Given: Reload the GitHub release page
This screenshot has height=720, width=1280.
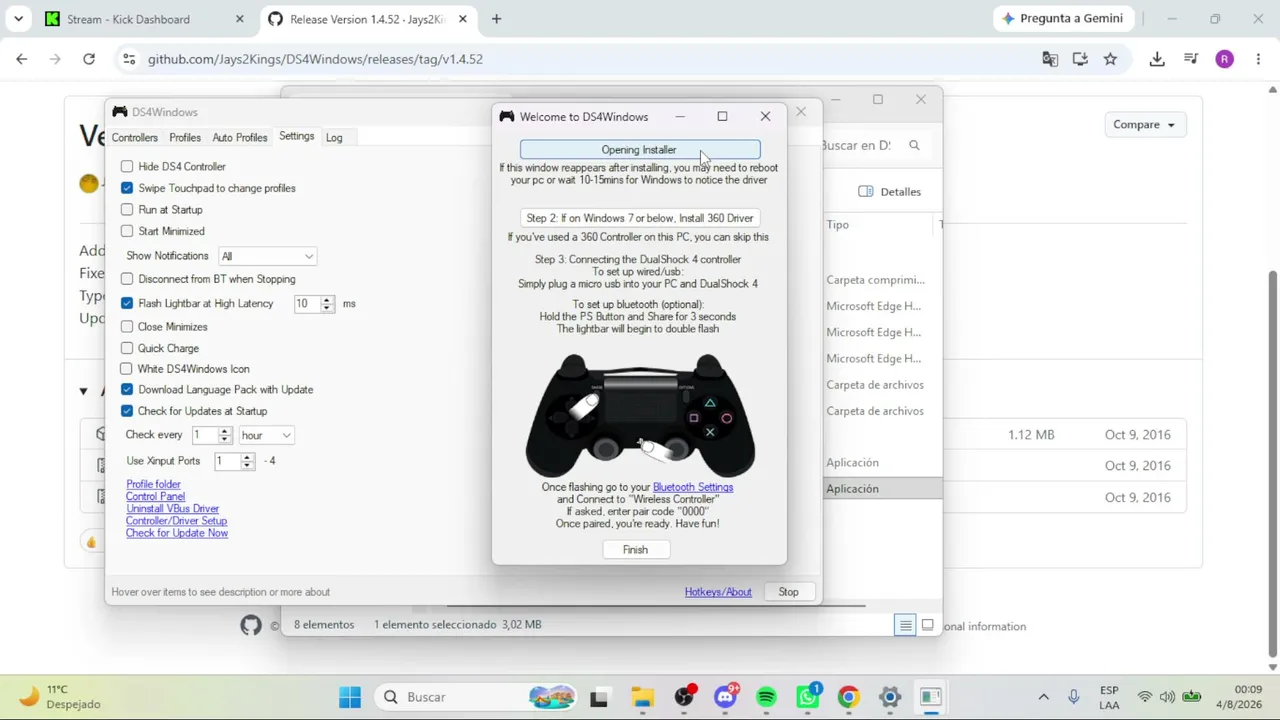Looking at the screenshot, I should click(89, 59).
